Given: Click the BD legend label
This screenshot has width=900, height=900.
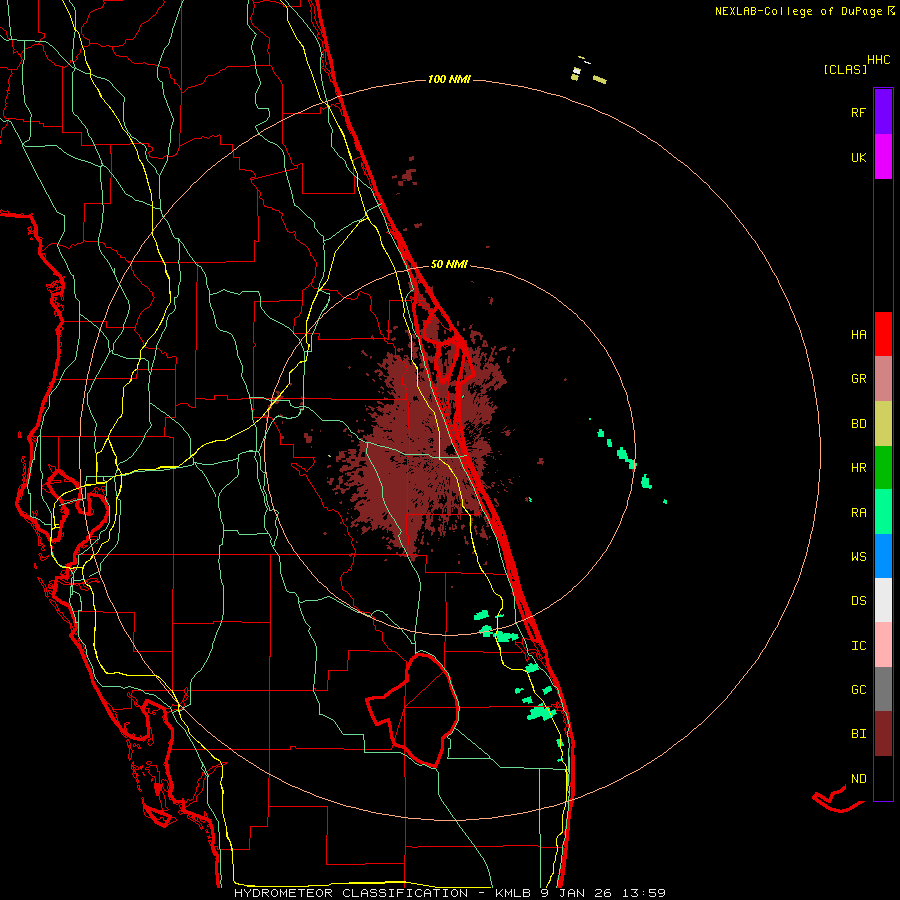Looking at the screenshot, I should pos(858,424).
